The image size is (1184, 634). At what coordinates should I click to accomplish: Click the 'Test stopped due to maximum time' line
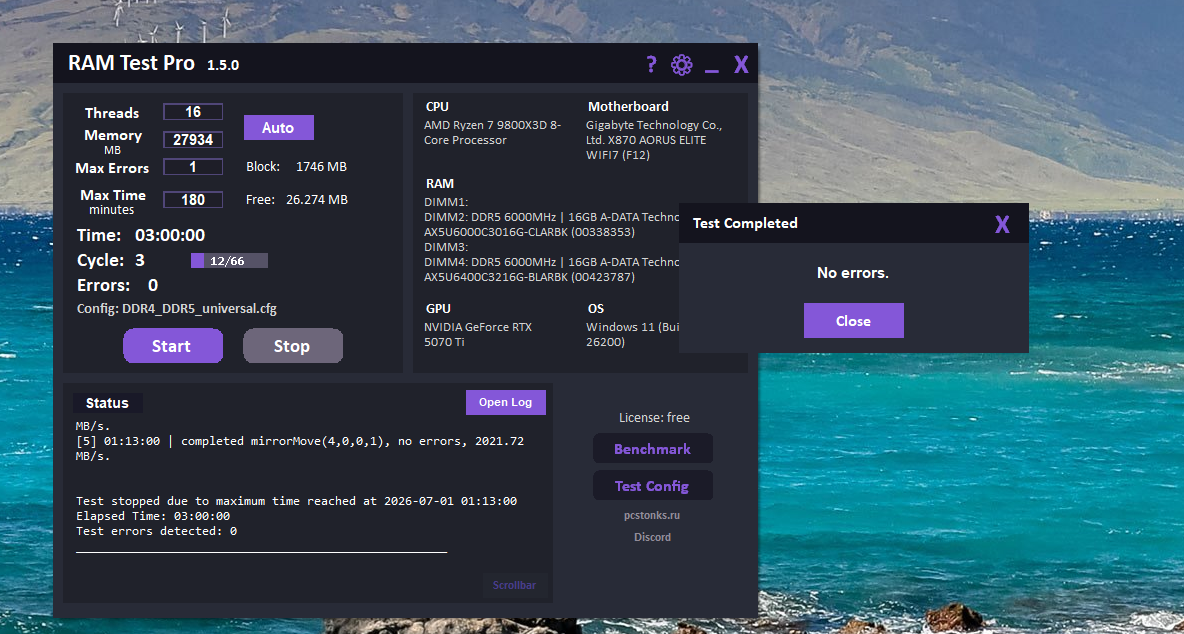point(297,501)
